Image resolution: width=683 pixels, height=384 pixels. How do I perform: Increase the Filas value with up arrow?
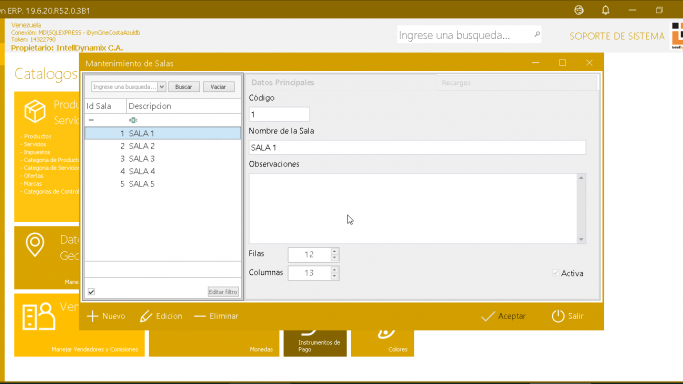click(335, 251)
